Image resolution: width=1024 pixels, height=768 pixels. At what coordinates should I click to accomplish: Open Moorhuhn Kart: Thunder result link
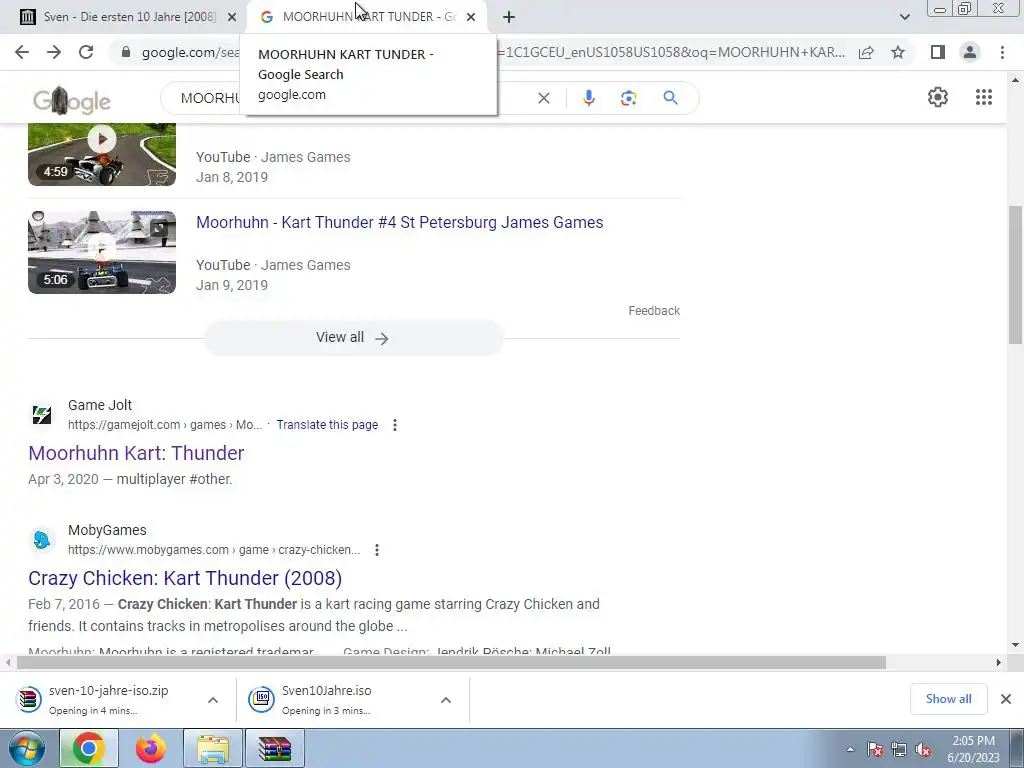point(136,453)
